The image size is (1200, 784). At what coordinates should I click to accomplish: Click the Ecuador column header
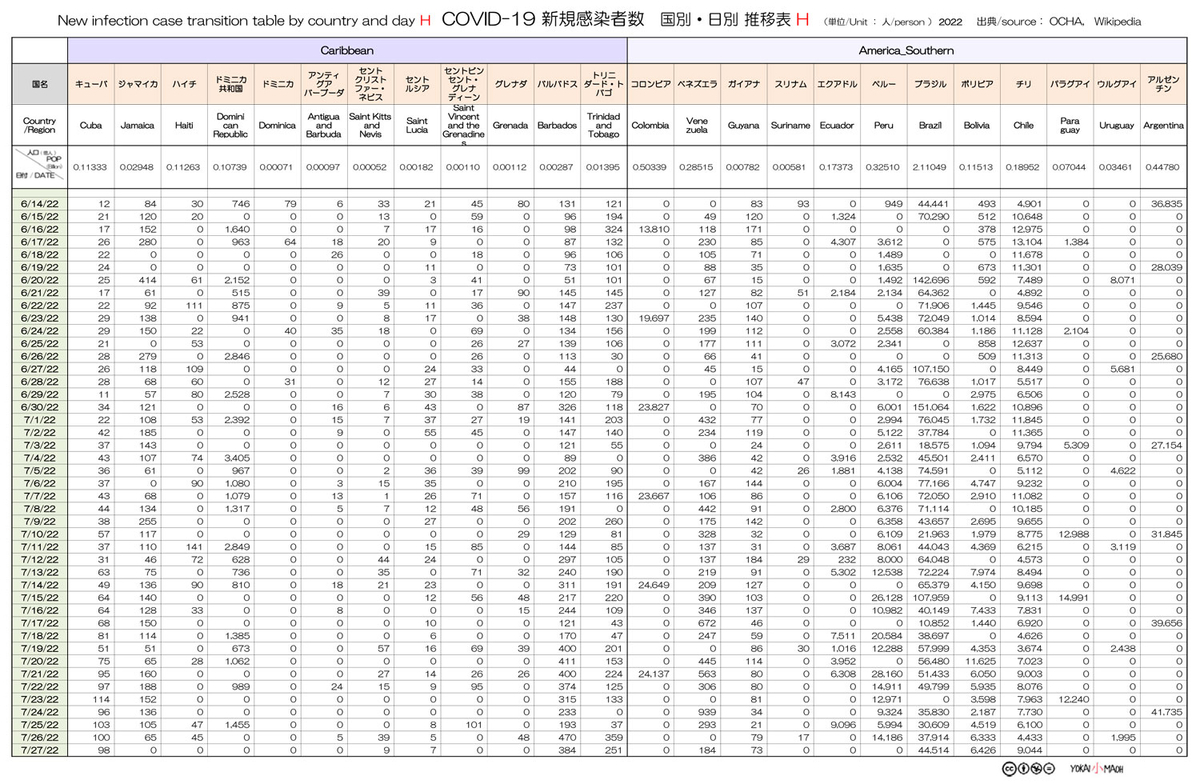[837, 126]
